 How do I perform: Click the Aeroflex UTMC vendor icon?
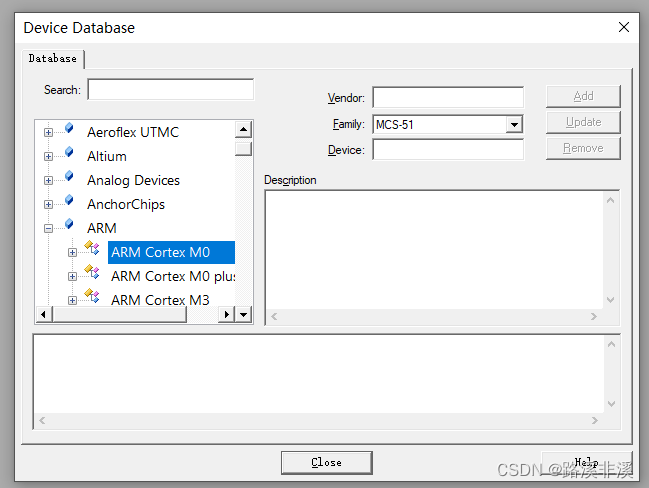pos(69,128)
